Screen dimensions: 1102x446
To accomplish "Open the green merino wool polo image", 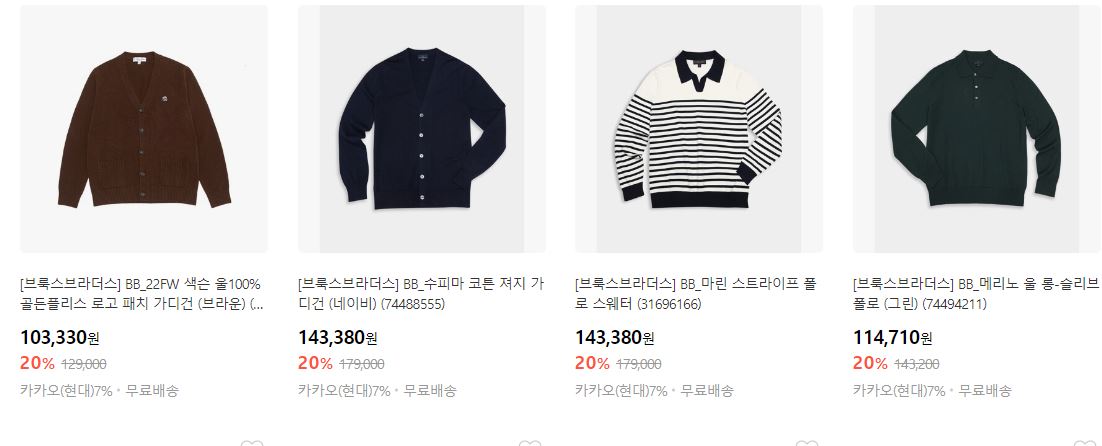I will coord(977,129).
